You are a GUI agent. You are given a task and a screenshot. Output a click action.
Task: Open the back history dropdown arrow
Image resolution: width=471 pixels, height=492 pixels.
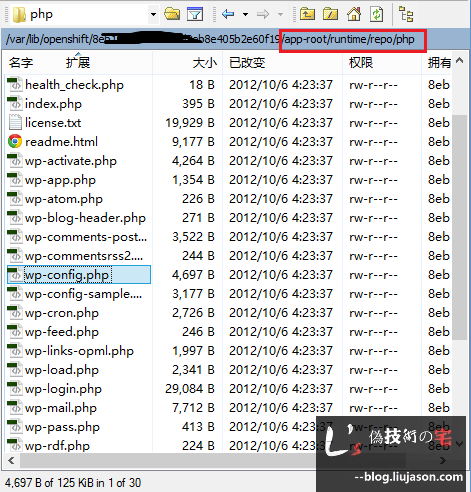pyautogui.click(x=246, y=14)
